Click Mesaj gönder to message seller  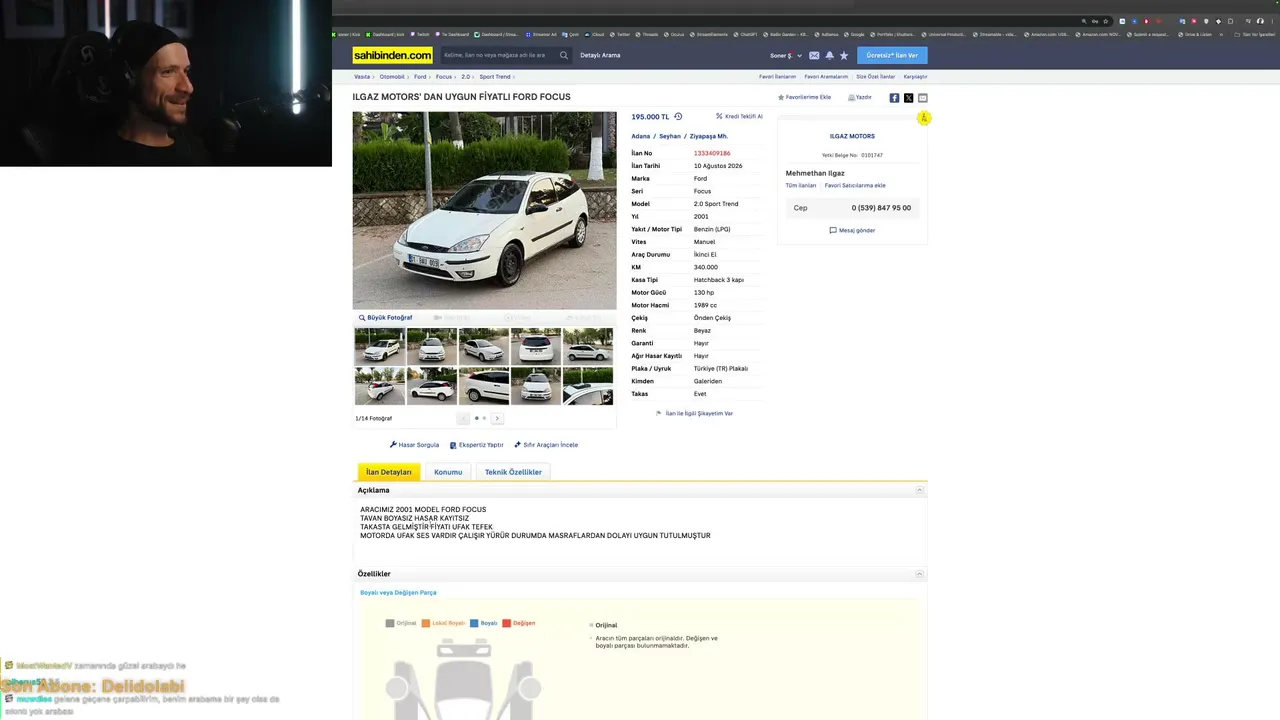click(x=852, y=231)
